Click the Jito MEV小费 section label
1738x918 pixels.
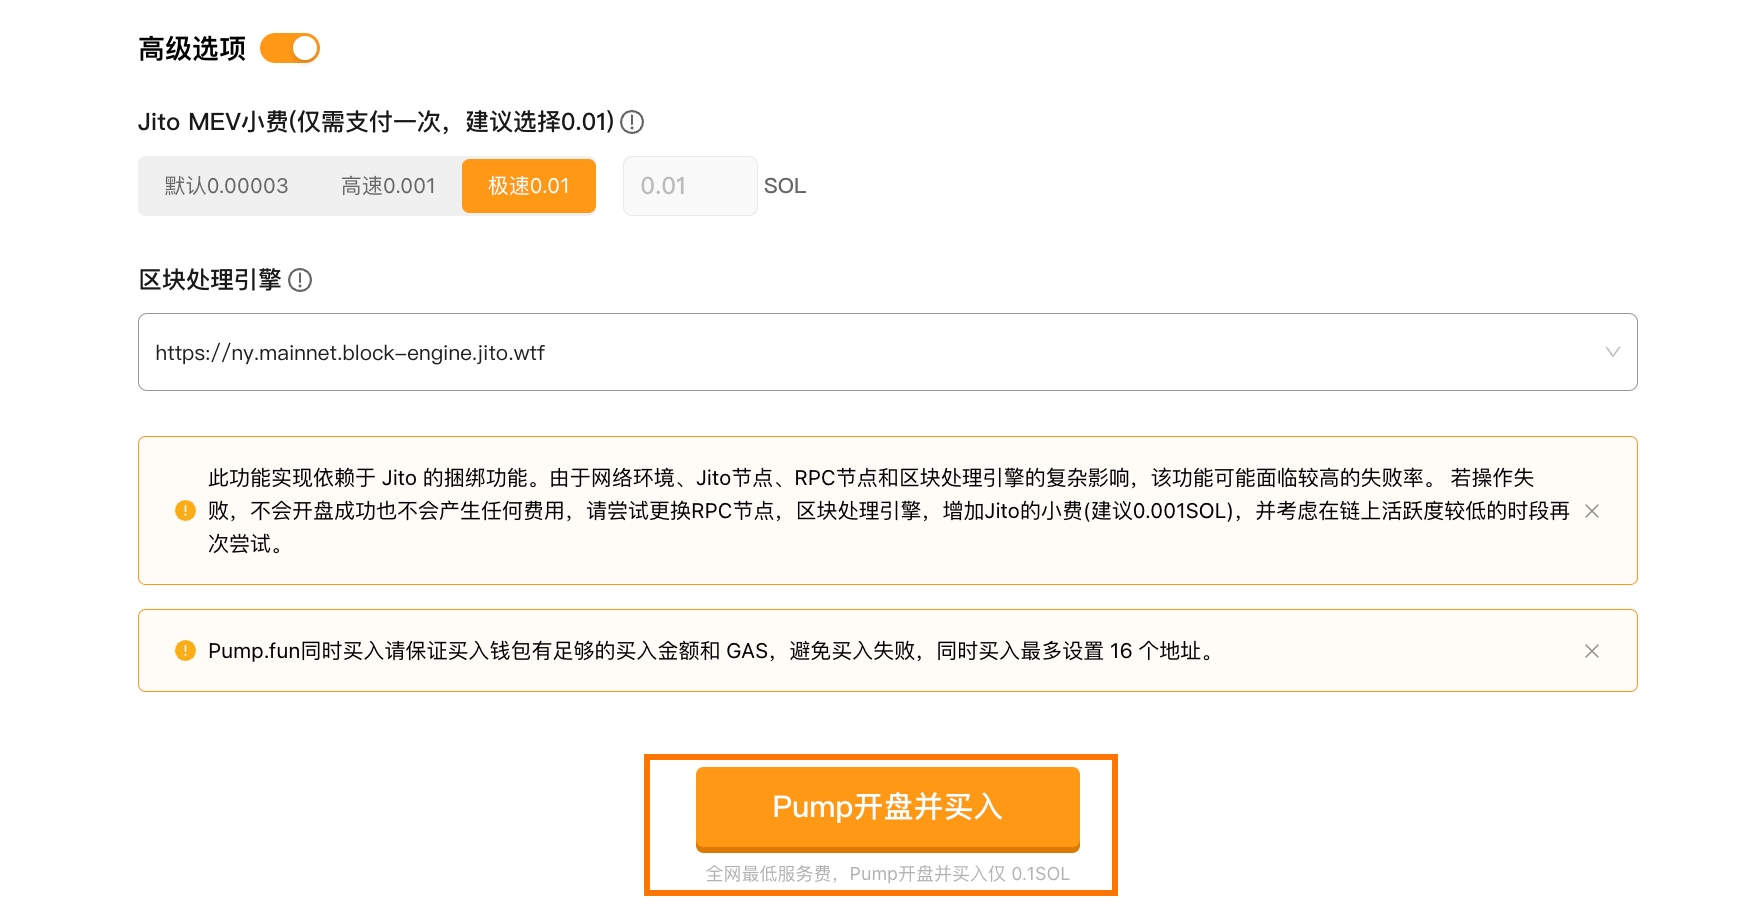click(375, 122)
